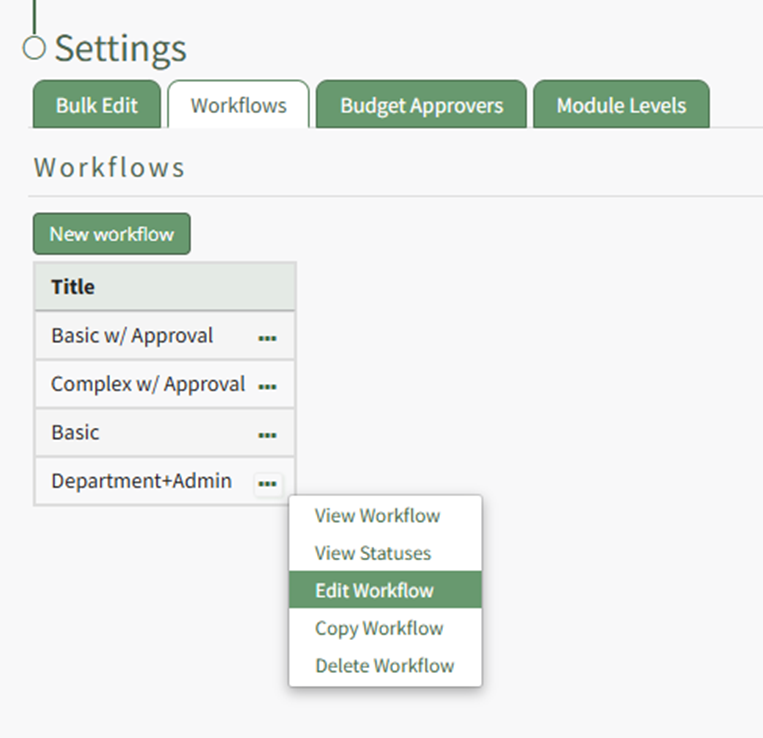This screenshot has width=763, height=738.
Task: Select the Workflows tab
Action: point(238,105)
